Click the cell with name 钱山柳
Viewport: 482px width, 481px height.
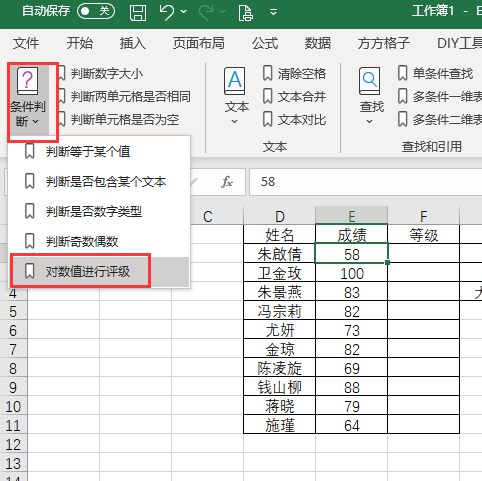tap(280, 387)
